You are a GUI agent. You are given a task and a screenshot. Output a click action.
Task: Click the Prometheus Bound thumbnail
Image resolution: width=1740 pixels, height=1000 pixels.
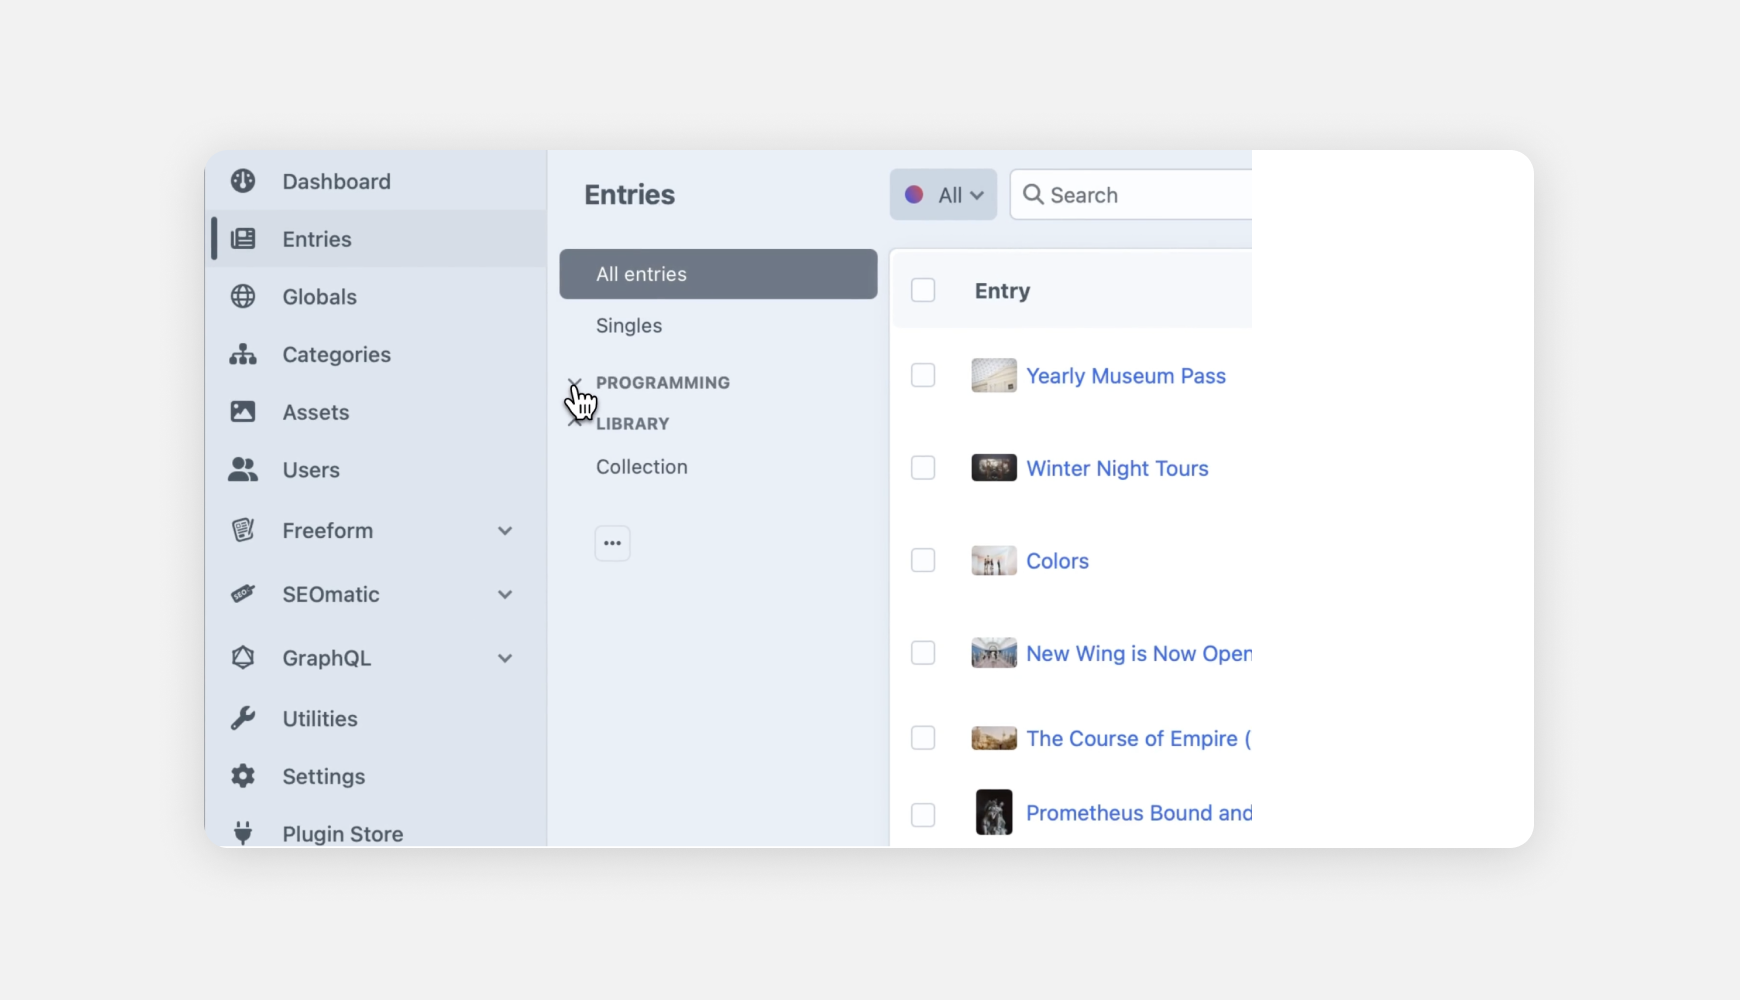point(994,812)
